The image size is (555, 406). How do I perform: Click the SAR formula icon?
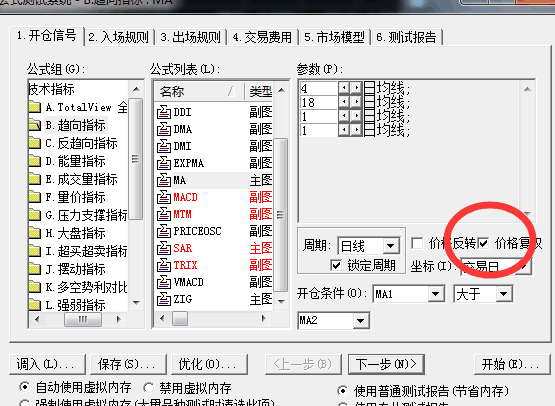point(164,248)
